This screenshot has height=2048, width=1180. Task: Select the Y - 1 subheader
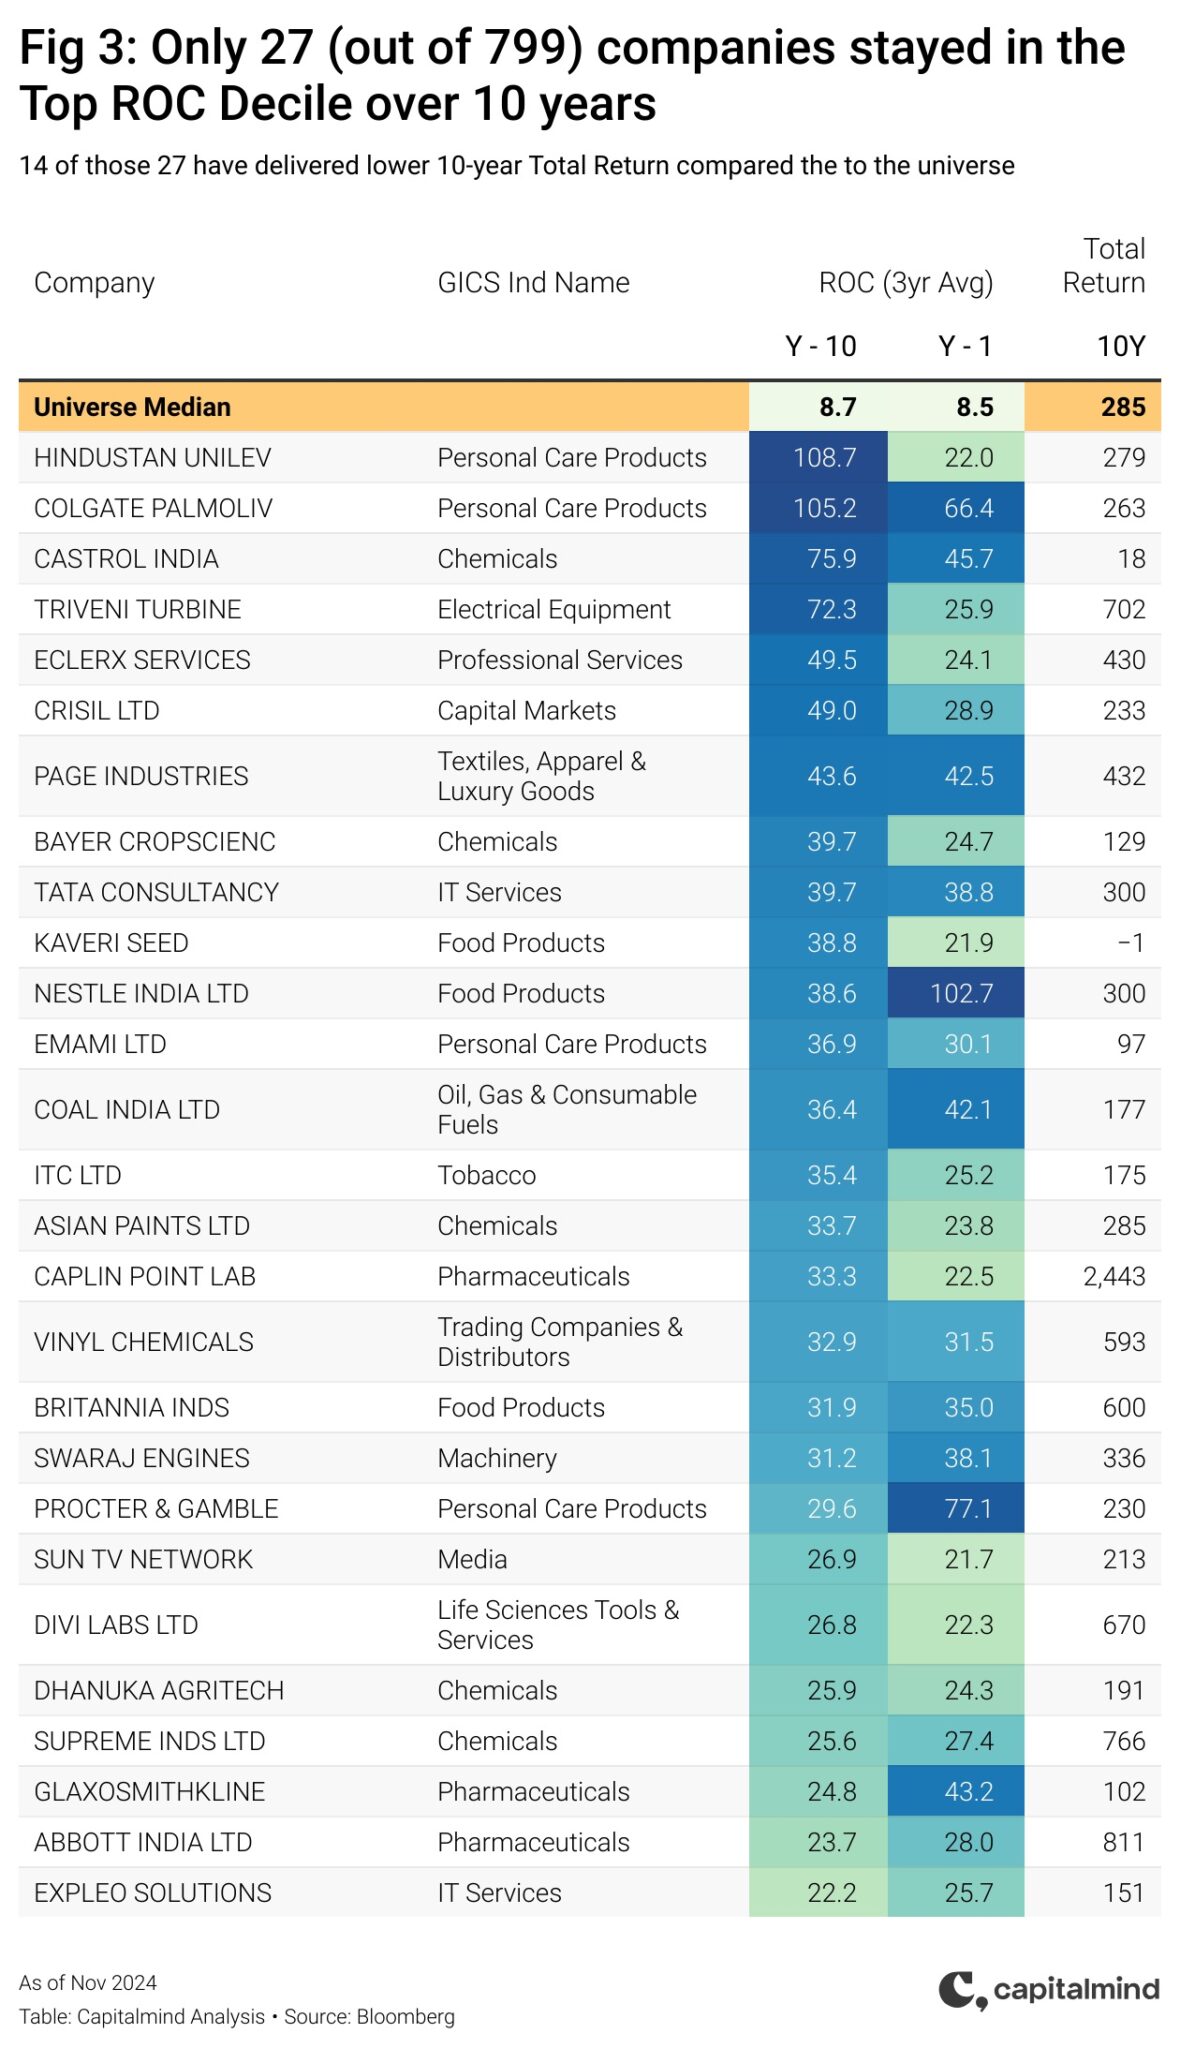point(964,346)
